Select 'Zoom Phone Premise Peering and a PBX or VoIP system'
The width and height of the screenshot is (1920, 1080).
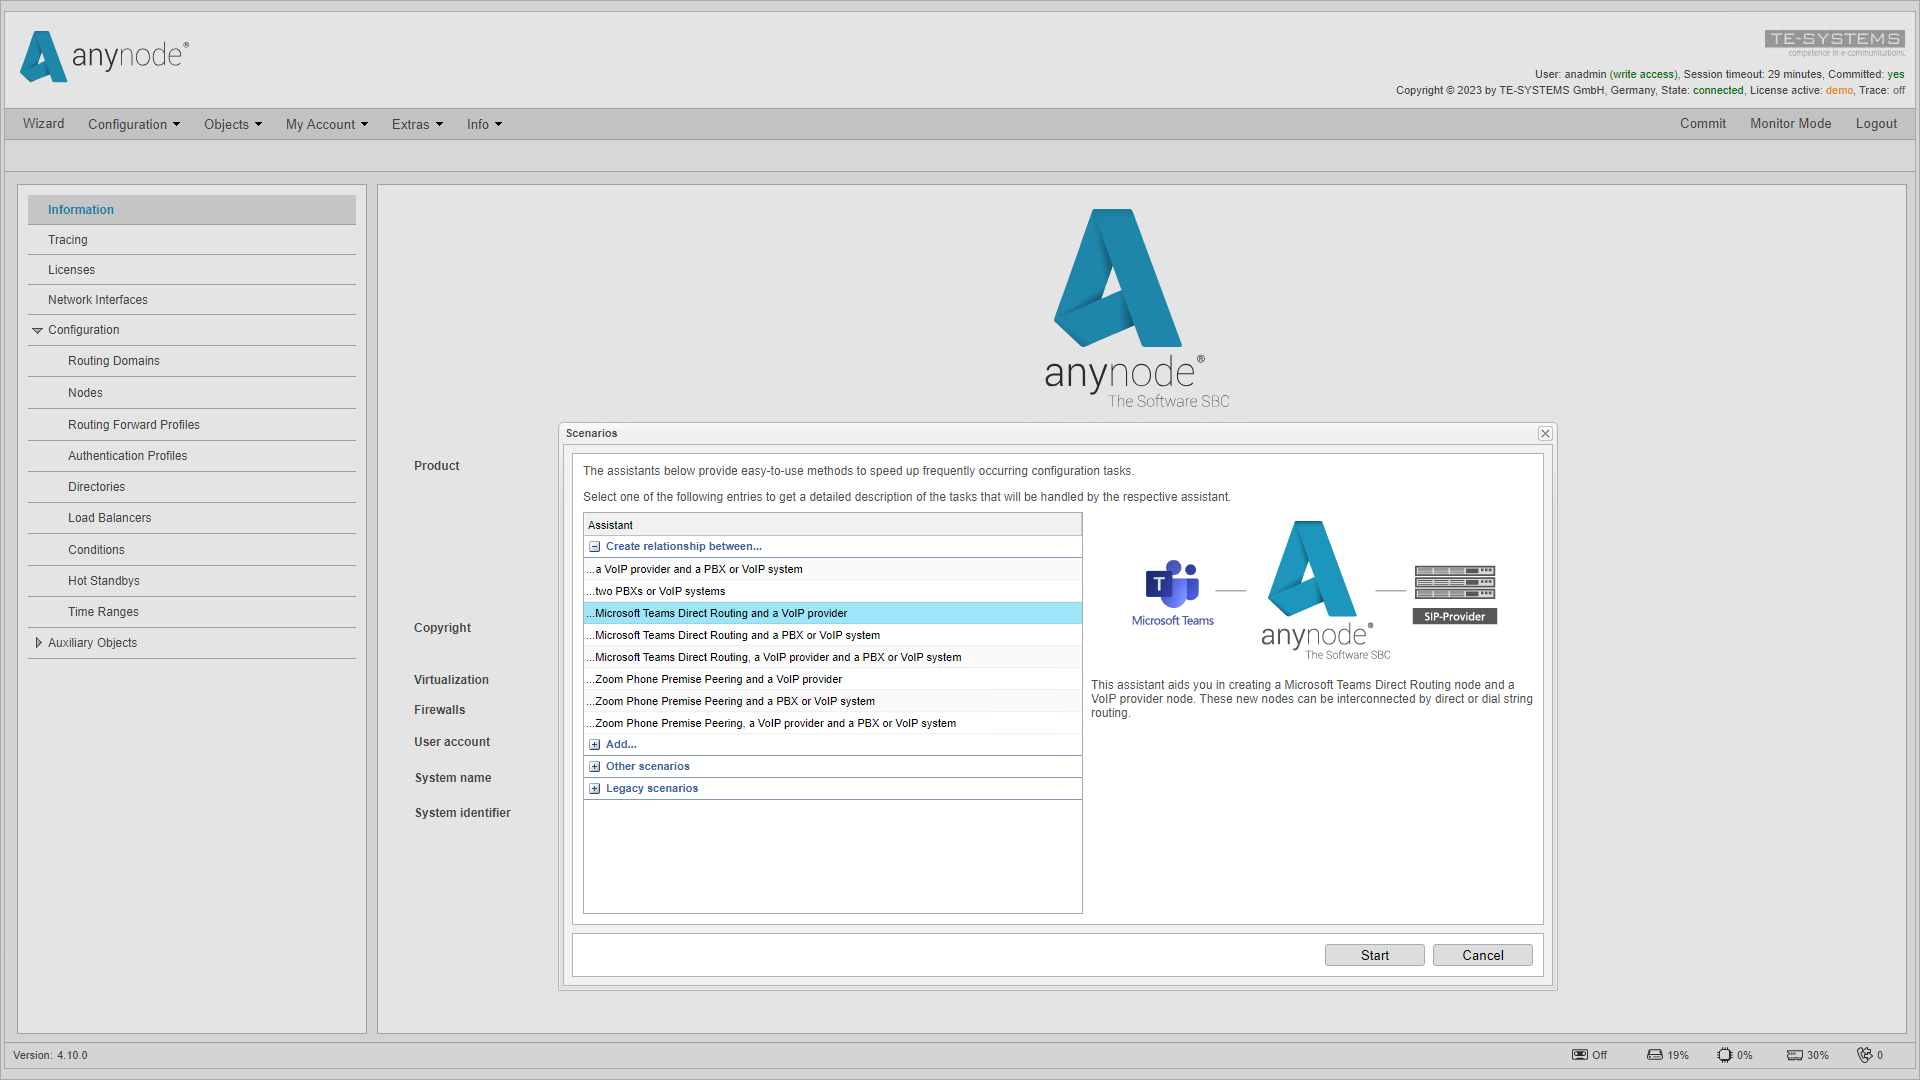[x=832, y=701]
